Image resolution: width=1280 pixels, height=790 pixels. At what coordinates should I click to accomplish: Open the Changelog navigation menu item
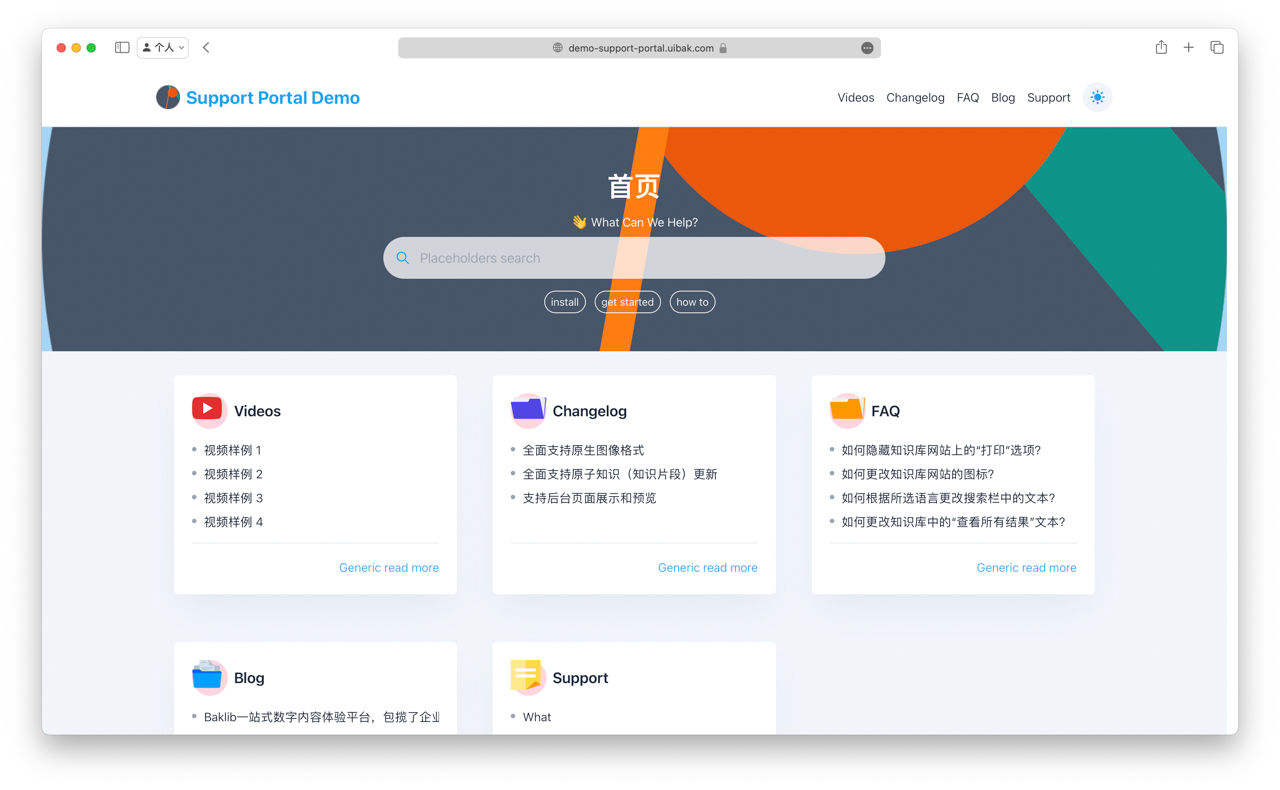pos(915,97)
